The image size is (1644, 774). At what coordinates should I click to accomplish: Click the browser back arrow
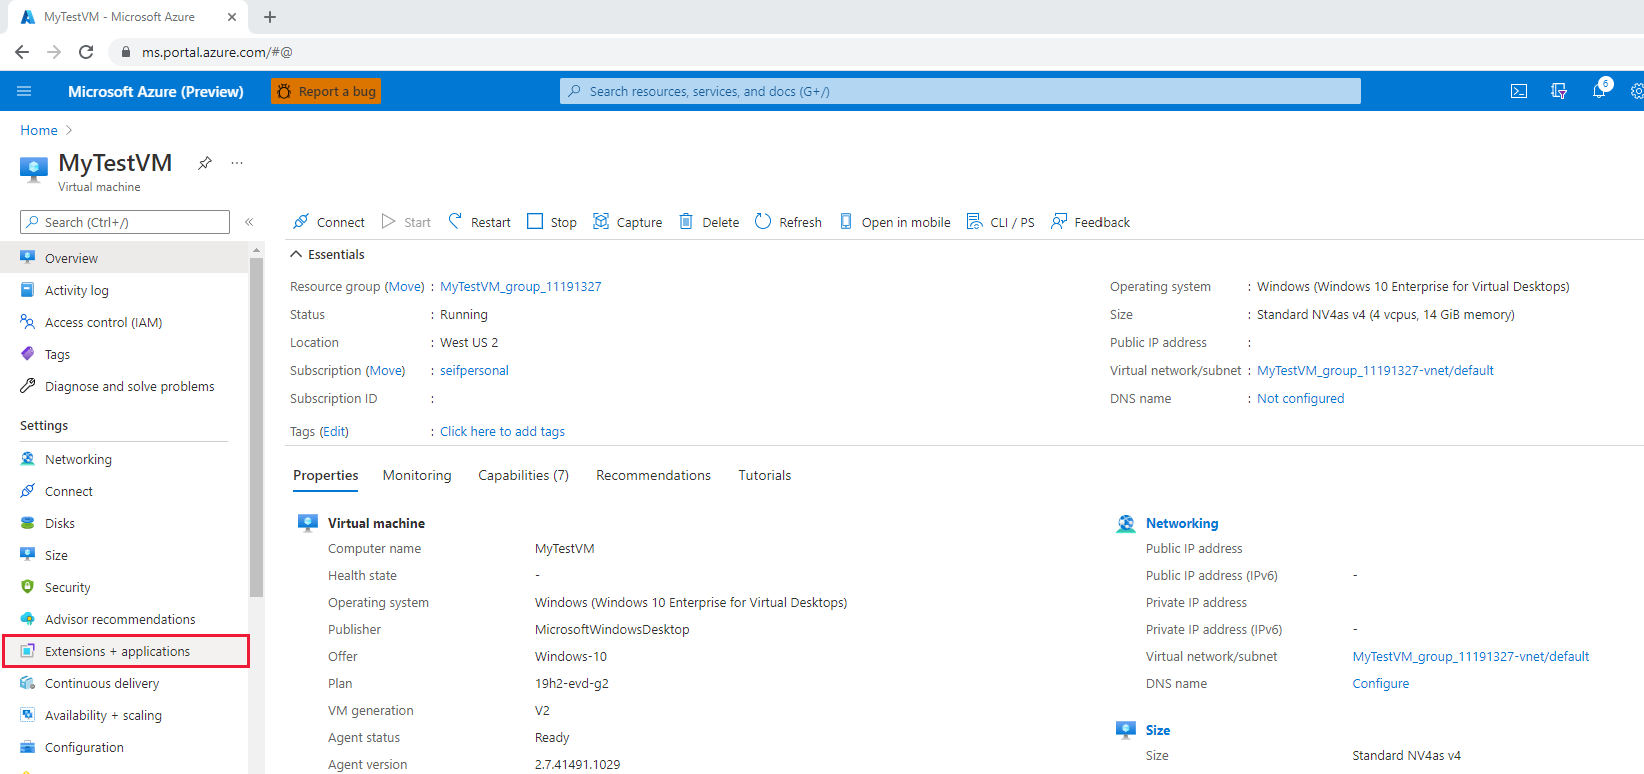22,52
